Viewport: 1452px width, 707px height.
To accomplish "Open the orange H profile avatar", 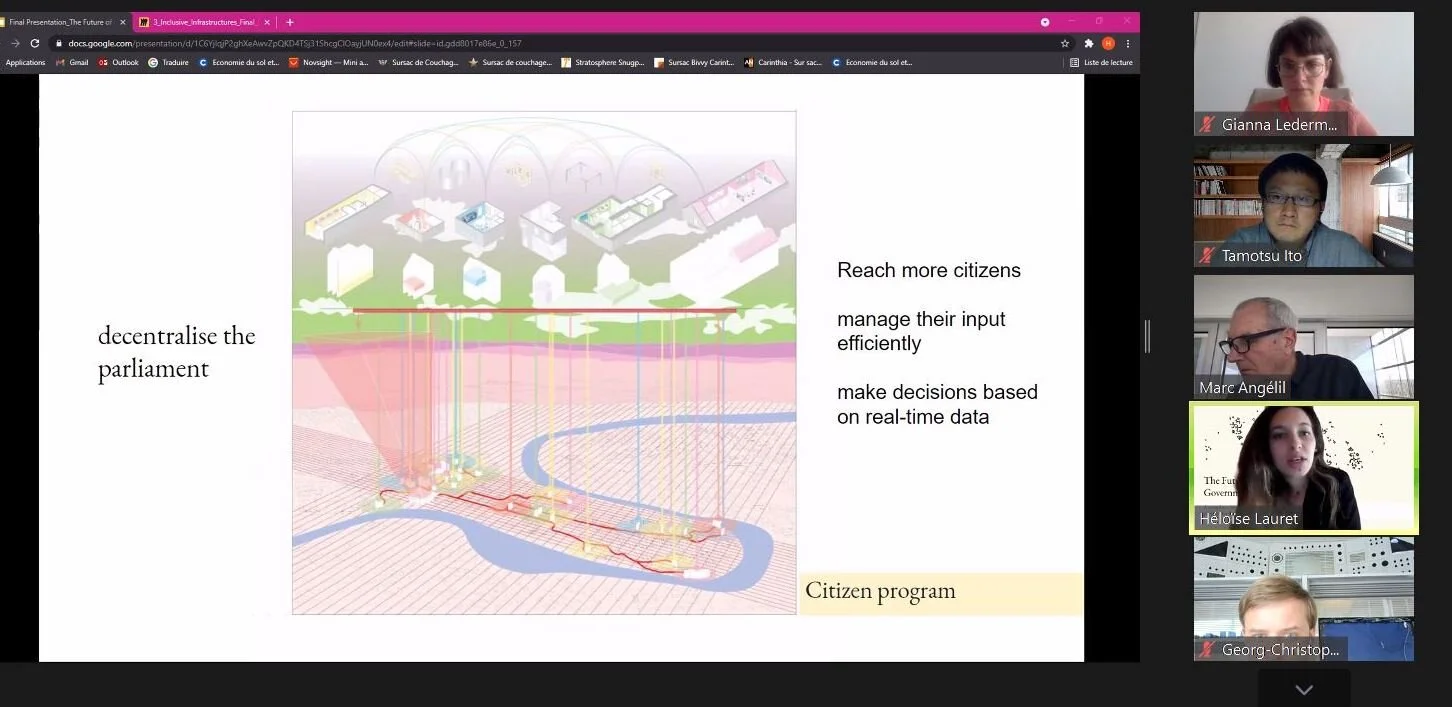I will 1108,43.
